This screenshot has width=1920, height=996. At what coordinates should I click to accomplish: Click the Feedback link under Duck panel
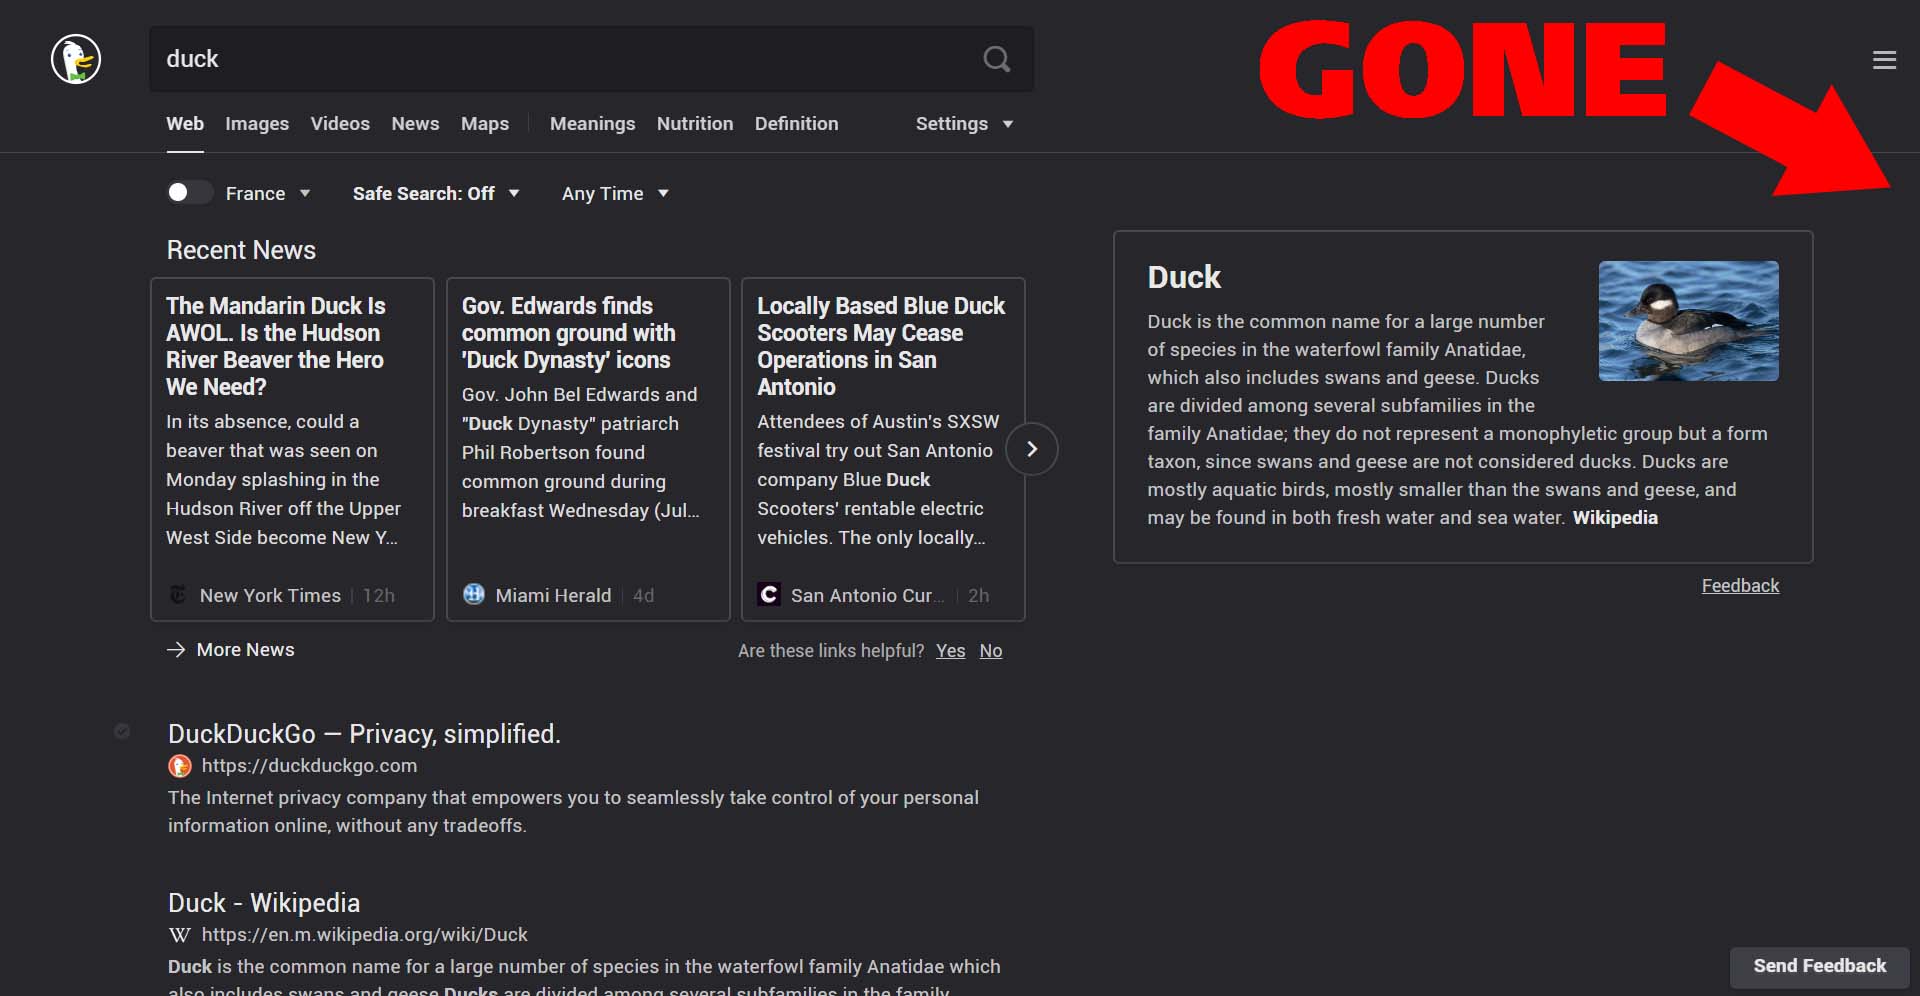tap(1740, 586)
